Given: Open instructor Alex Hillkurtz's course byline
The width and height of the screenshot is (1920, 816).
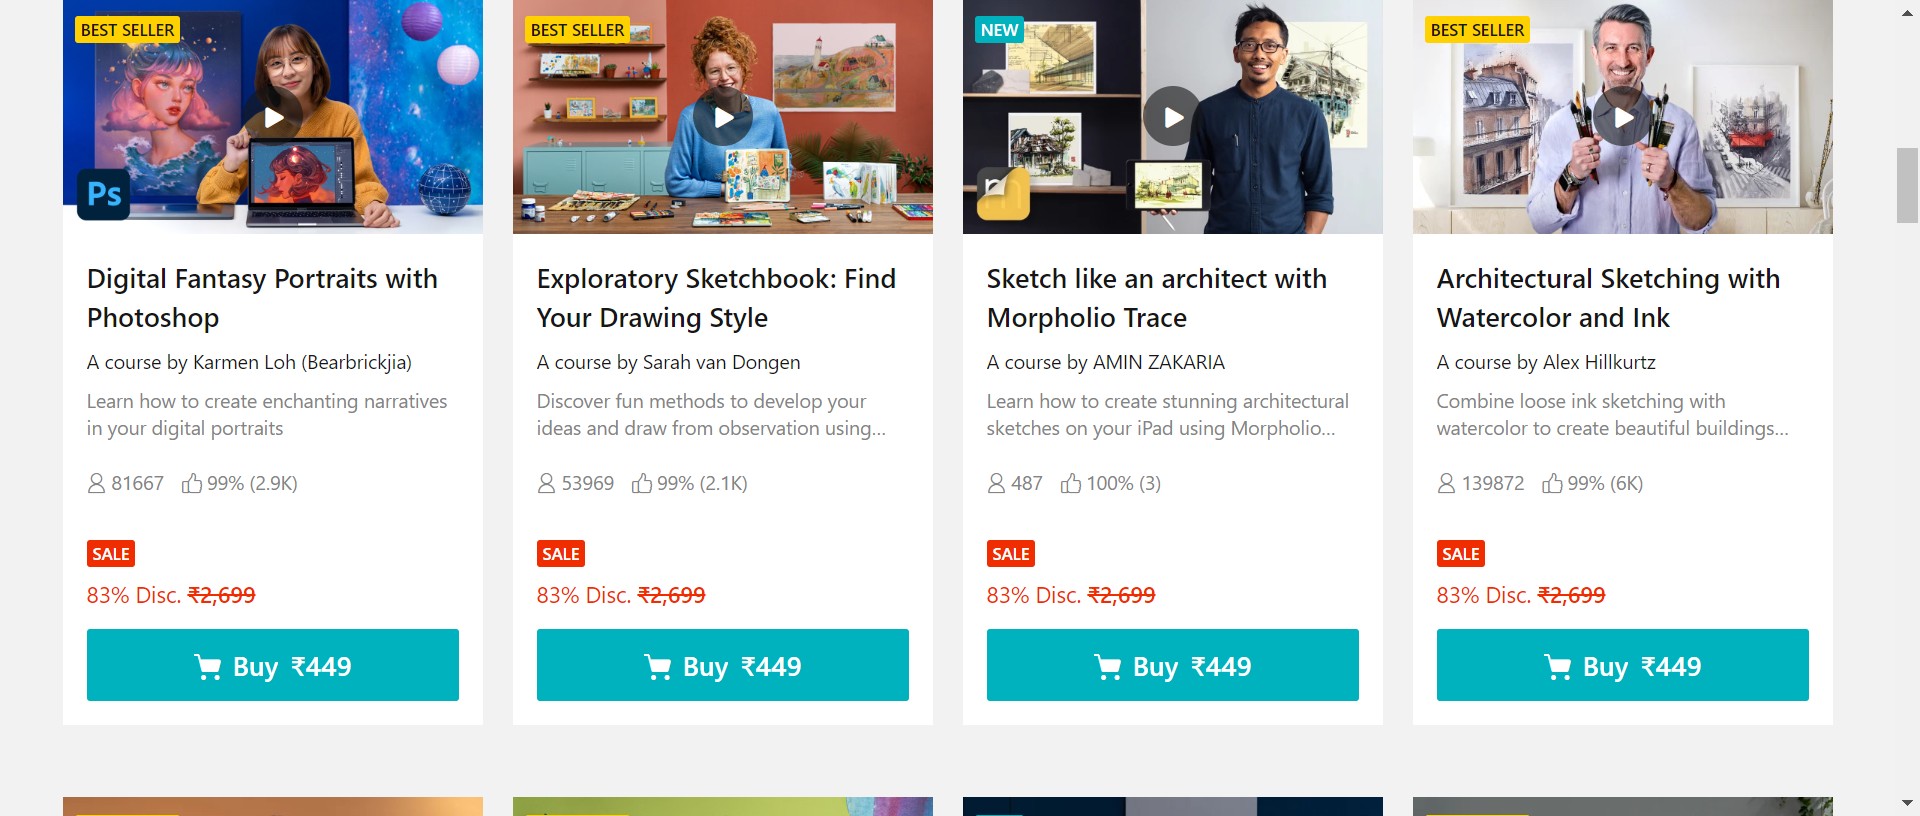Looking at the screenshot, I should coord(1546,362).
